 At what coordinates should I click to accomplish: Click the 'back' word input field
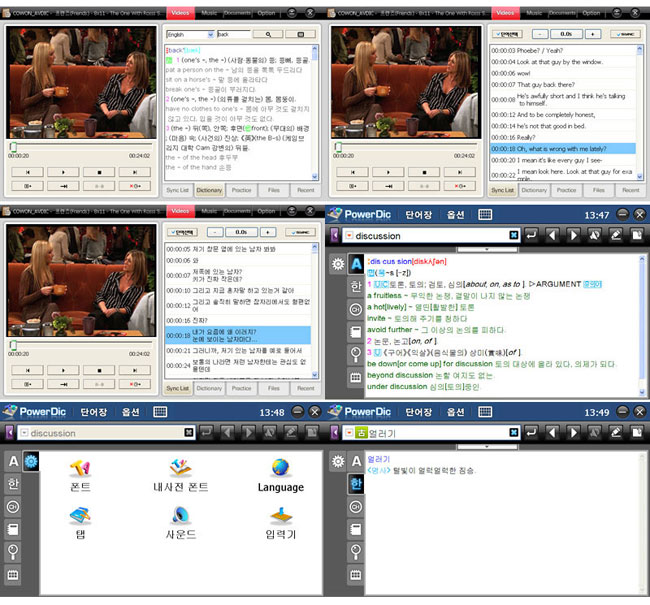point(234,34)
